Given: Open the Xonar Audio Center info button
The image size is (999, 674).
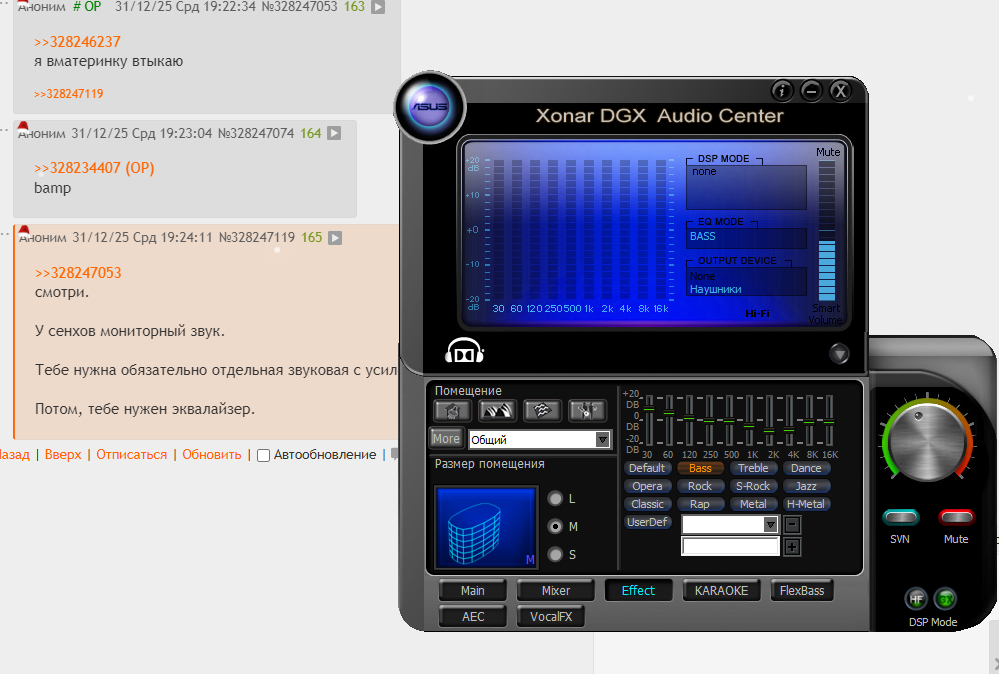Looking at the screenshot, I should coord(782,91).
